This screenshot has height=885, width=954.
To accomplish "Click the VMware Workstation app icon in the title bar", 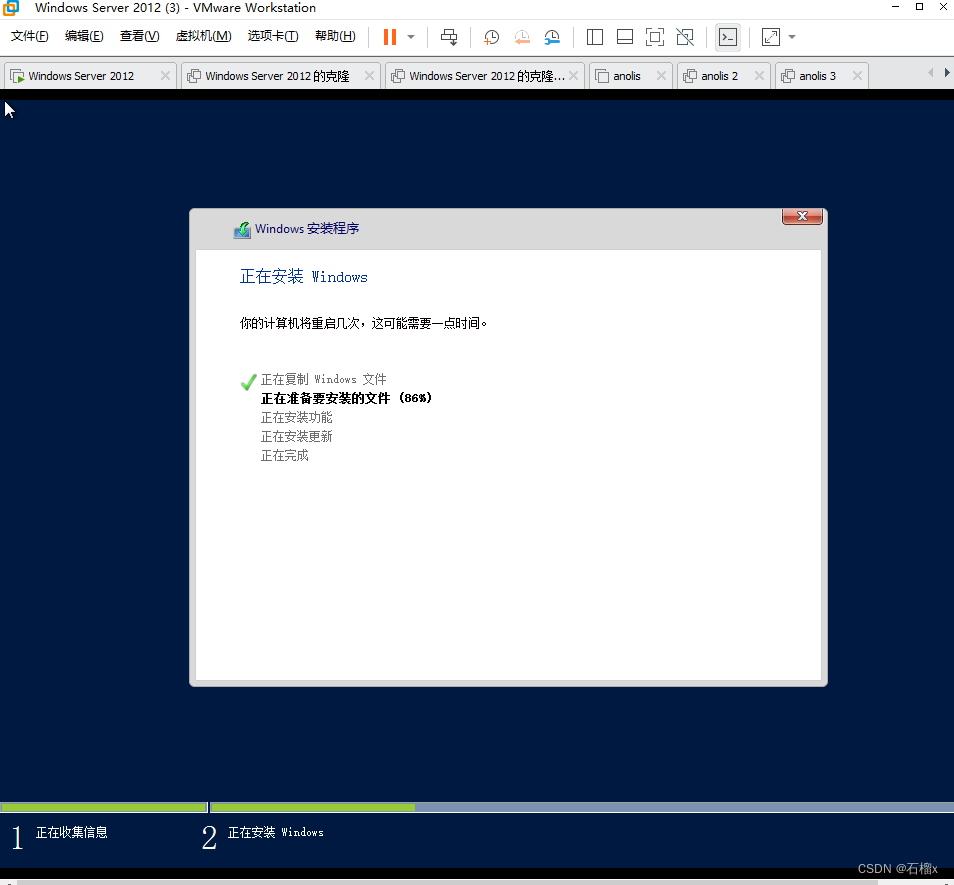I will click(11, 8).
